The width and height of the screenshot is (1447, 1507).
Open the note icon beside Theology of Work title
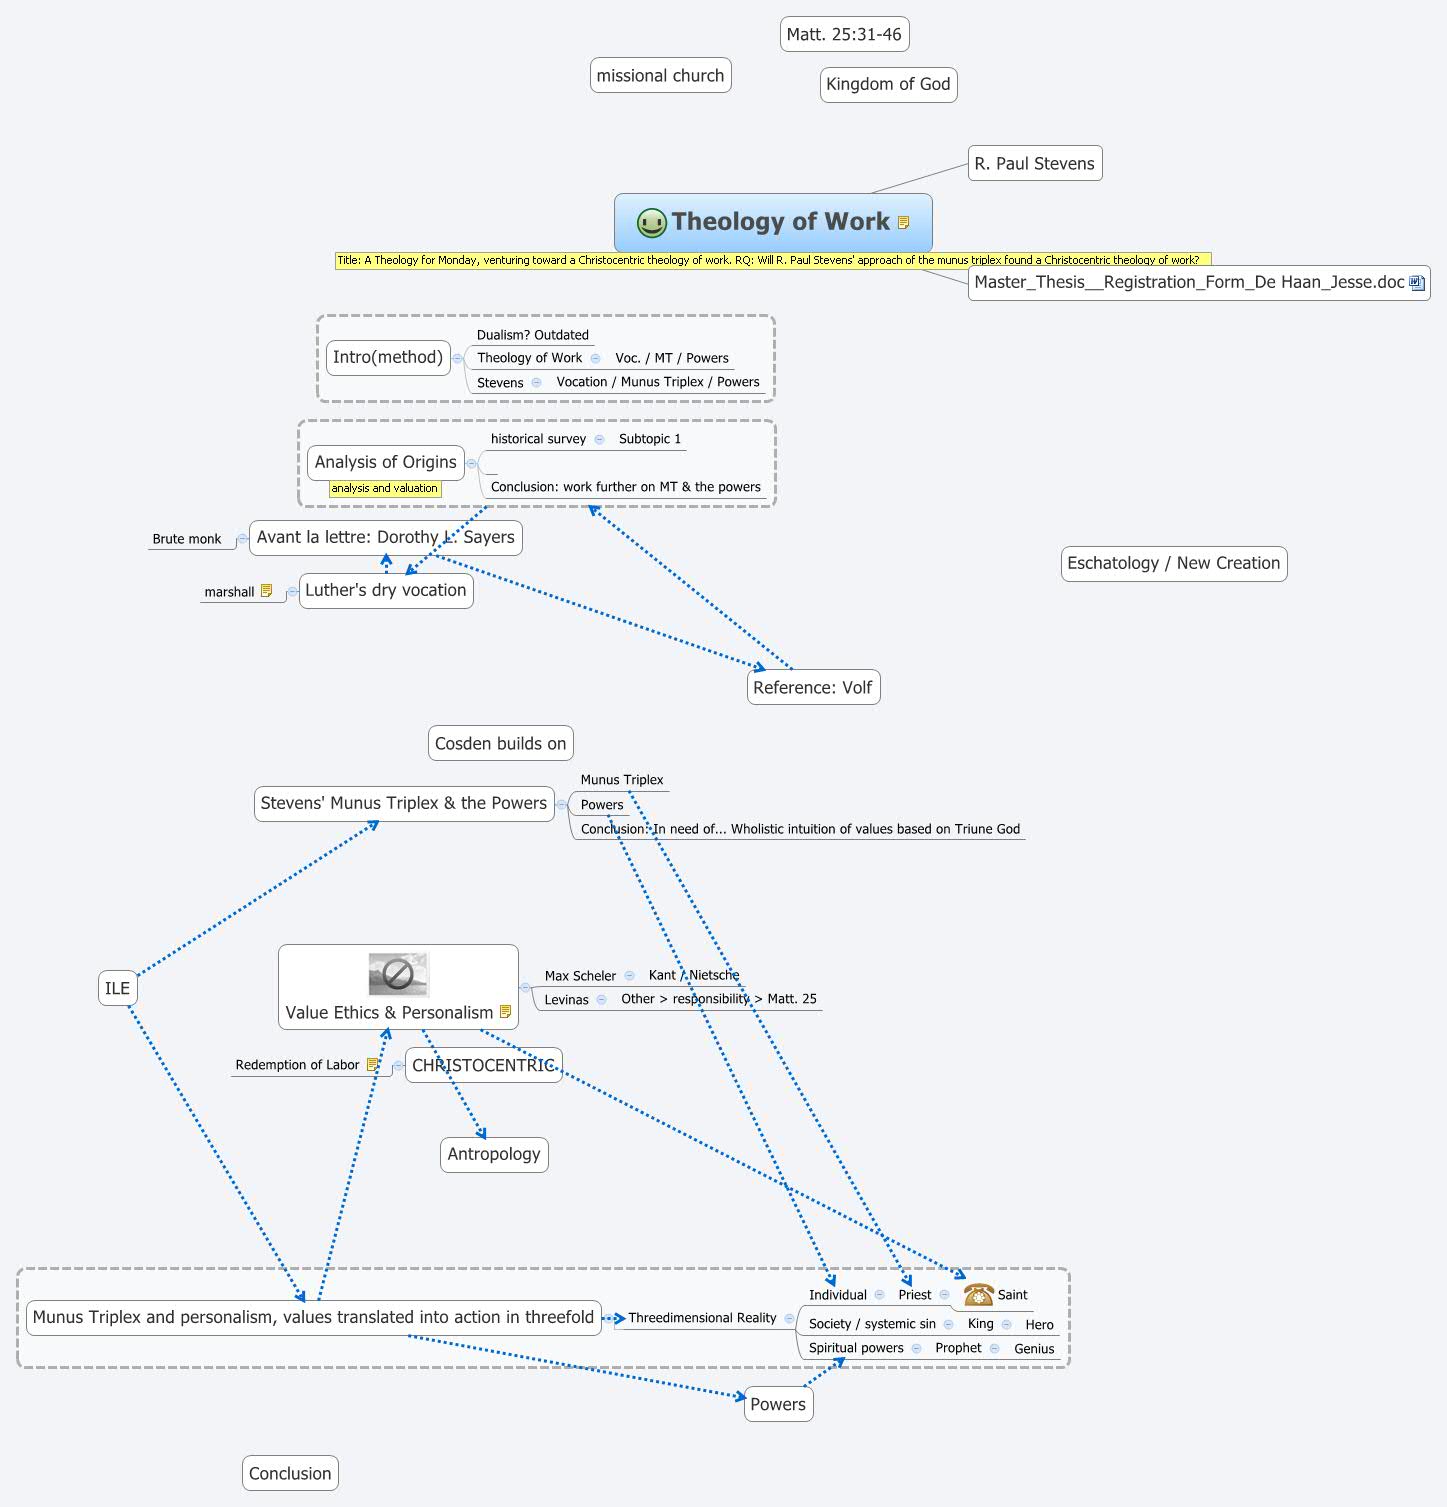[905, 220]
